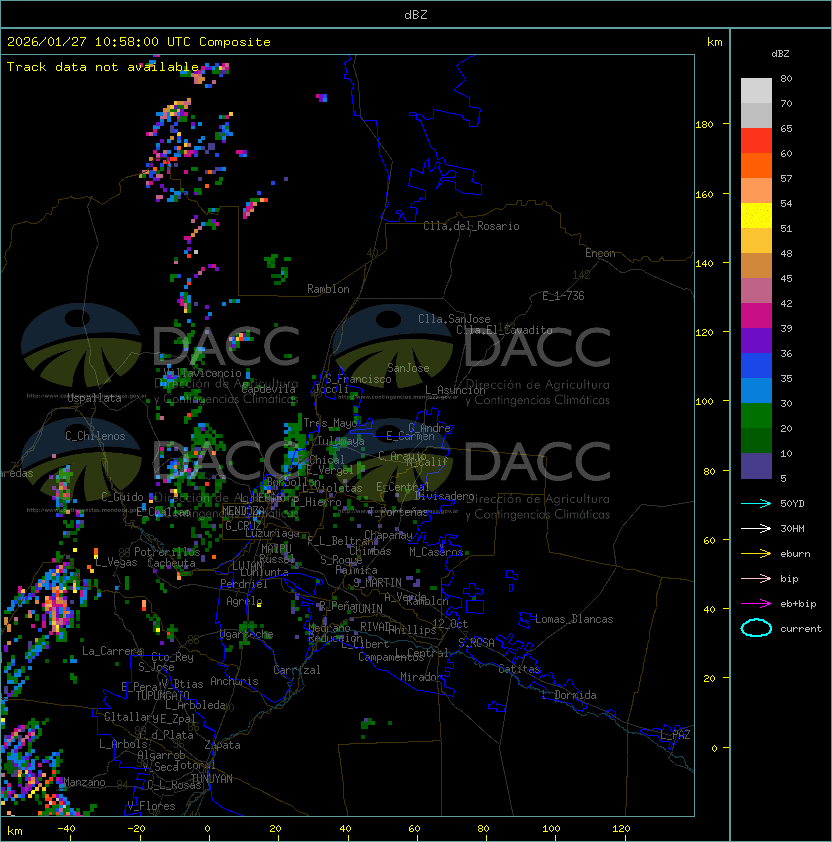Click the La_Dormida label on the map
The width and height of the screenshot is (832, 842).
[569, 695]
